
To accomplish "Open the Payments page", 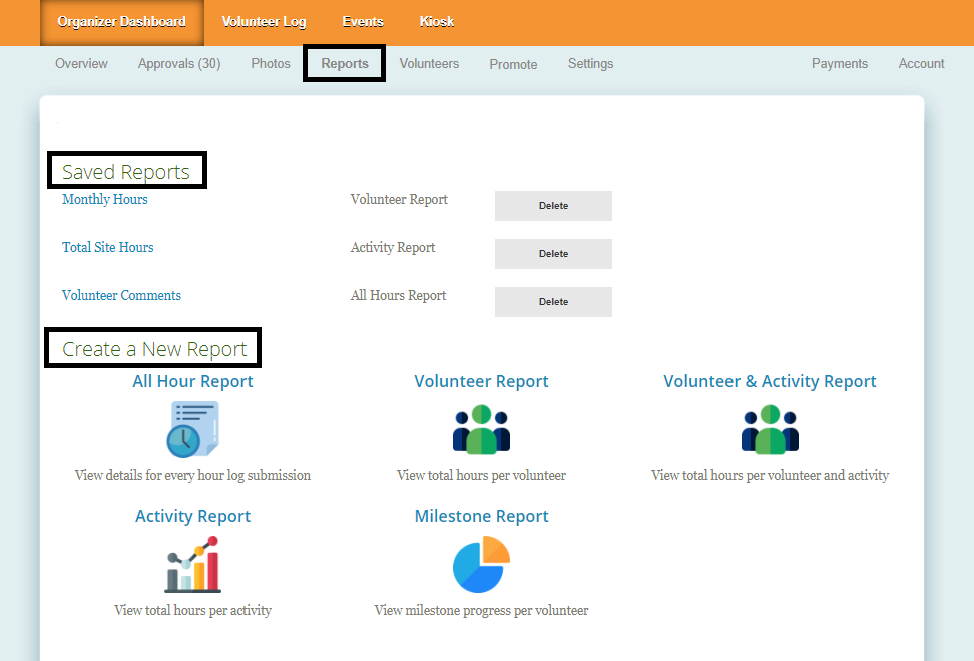I will click(839, 64).
